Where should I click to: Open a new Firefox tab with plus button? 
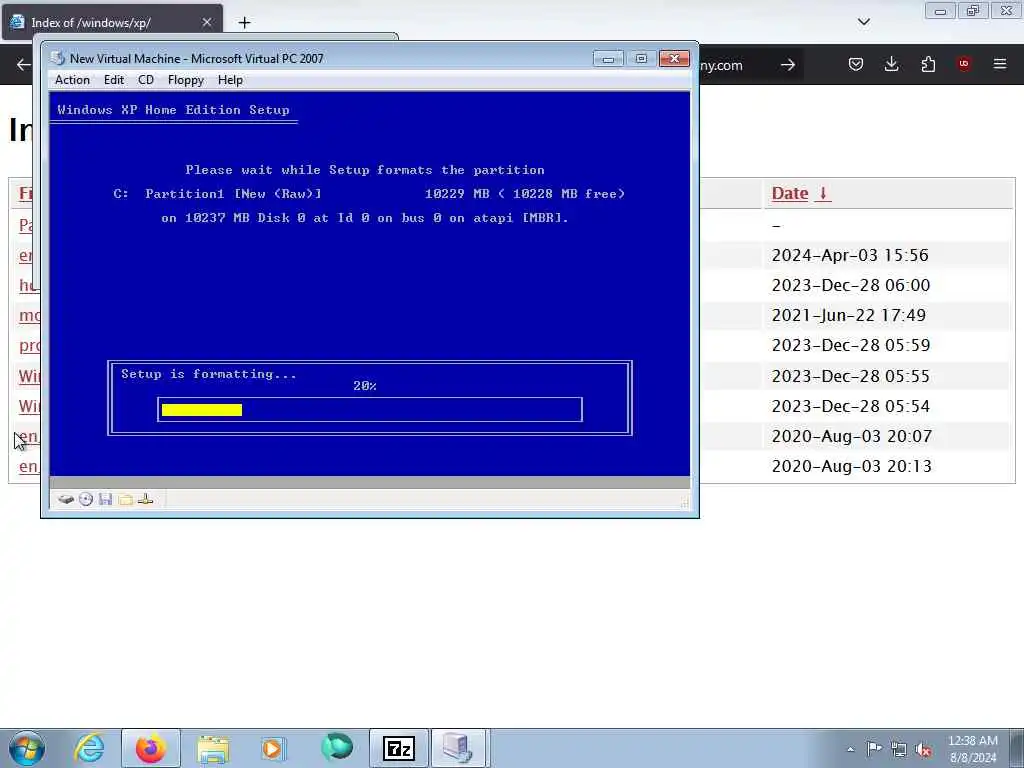point(244,23)
